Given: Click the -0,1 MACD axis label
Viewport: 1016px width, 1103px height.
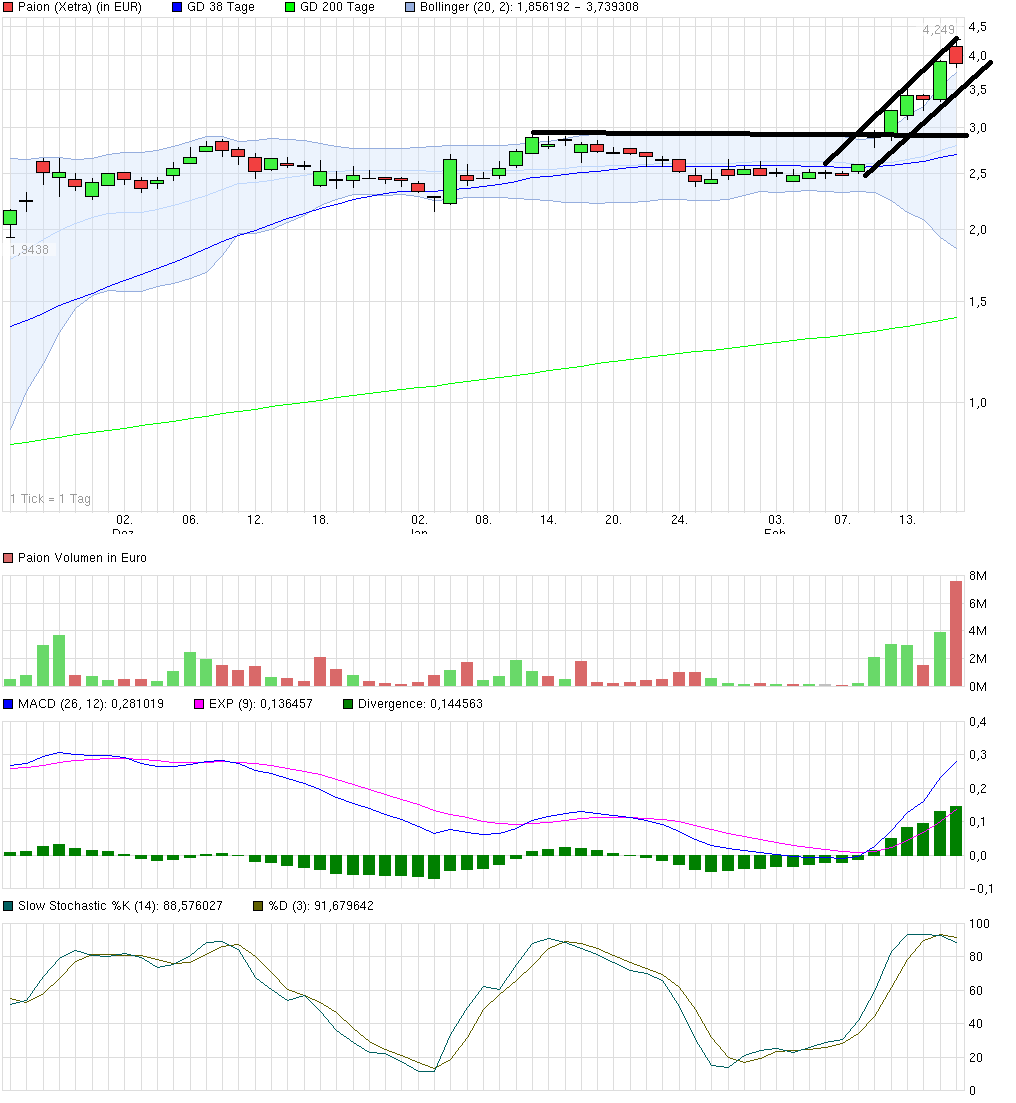Looking at the screenshot, I should click(x=981, y=888).
